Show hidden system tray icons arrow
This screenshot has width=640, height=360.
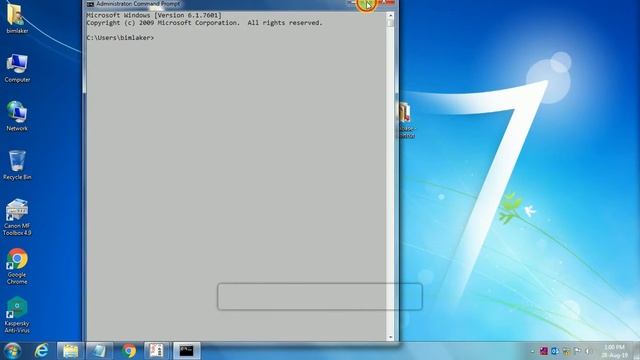pos(532,351)
